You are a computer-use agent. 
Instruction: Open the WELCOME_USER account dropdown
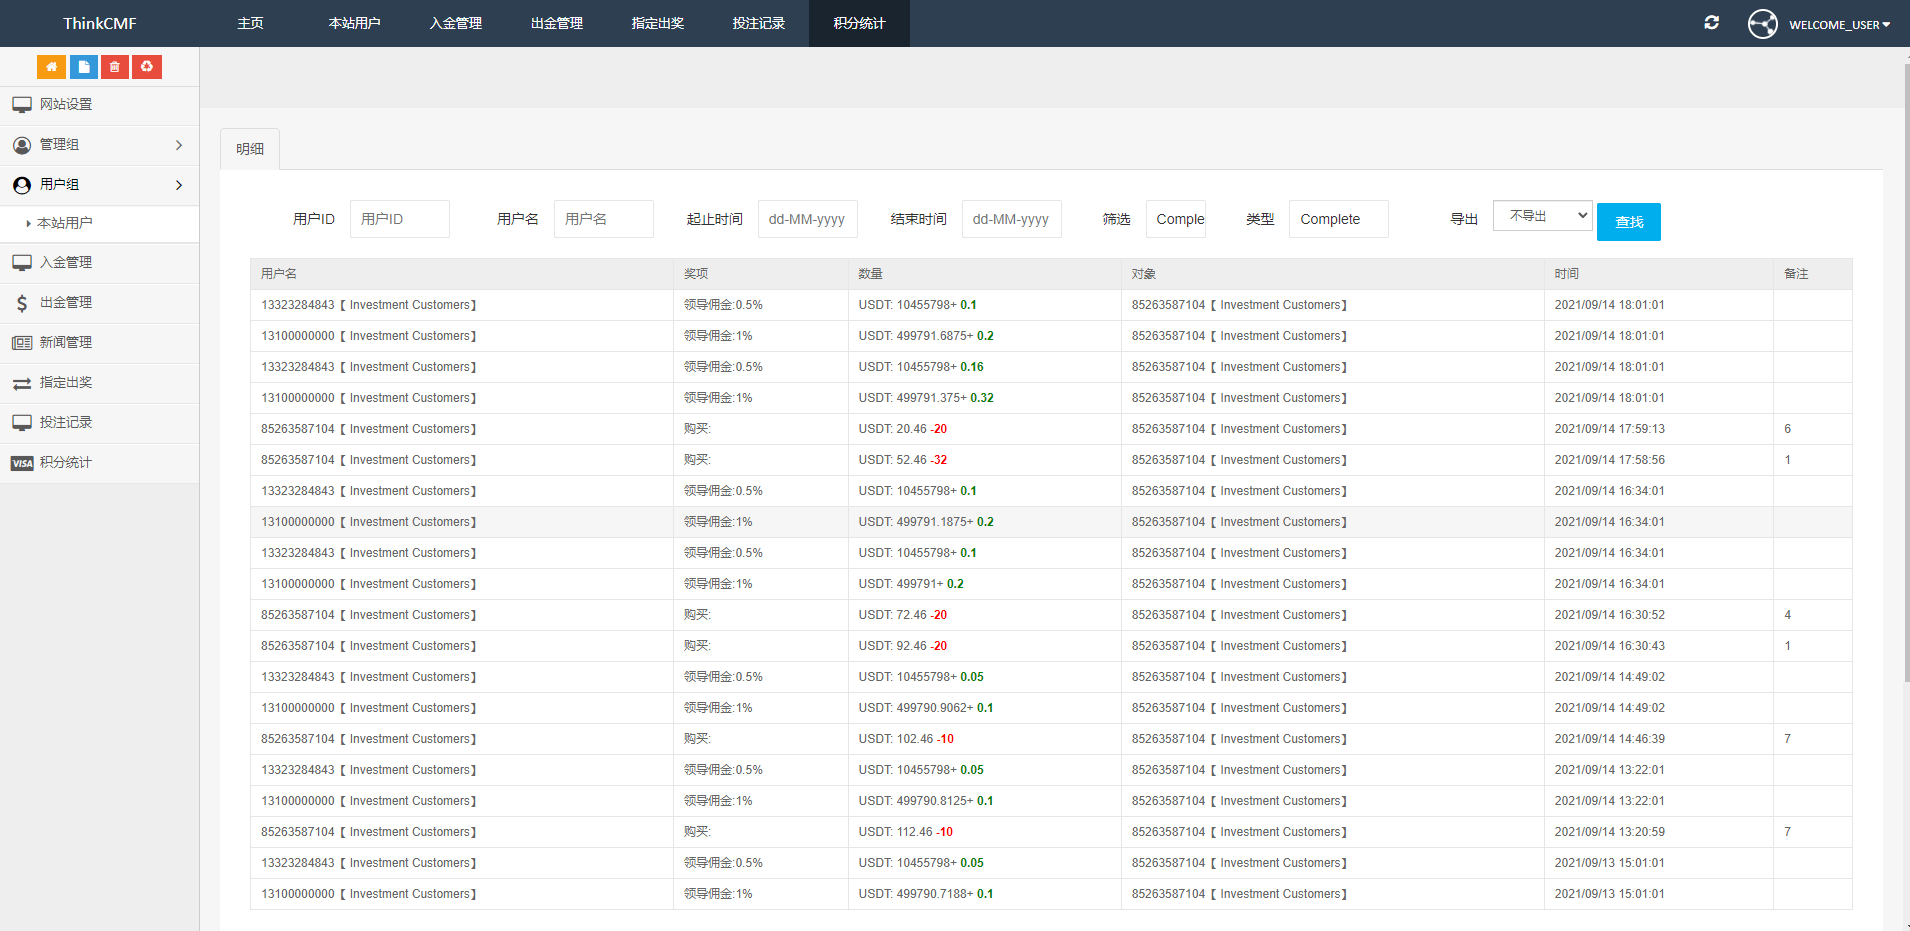1838,25
